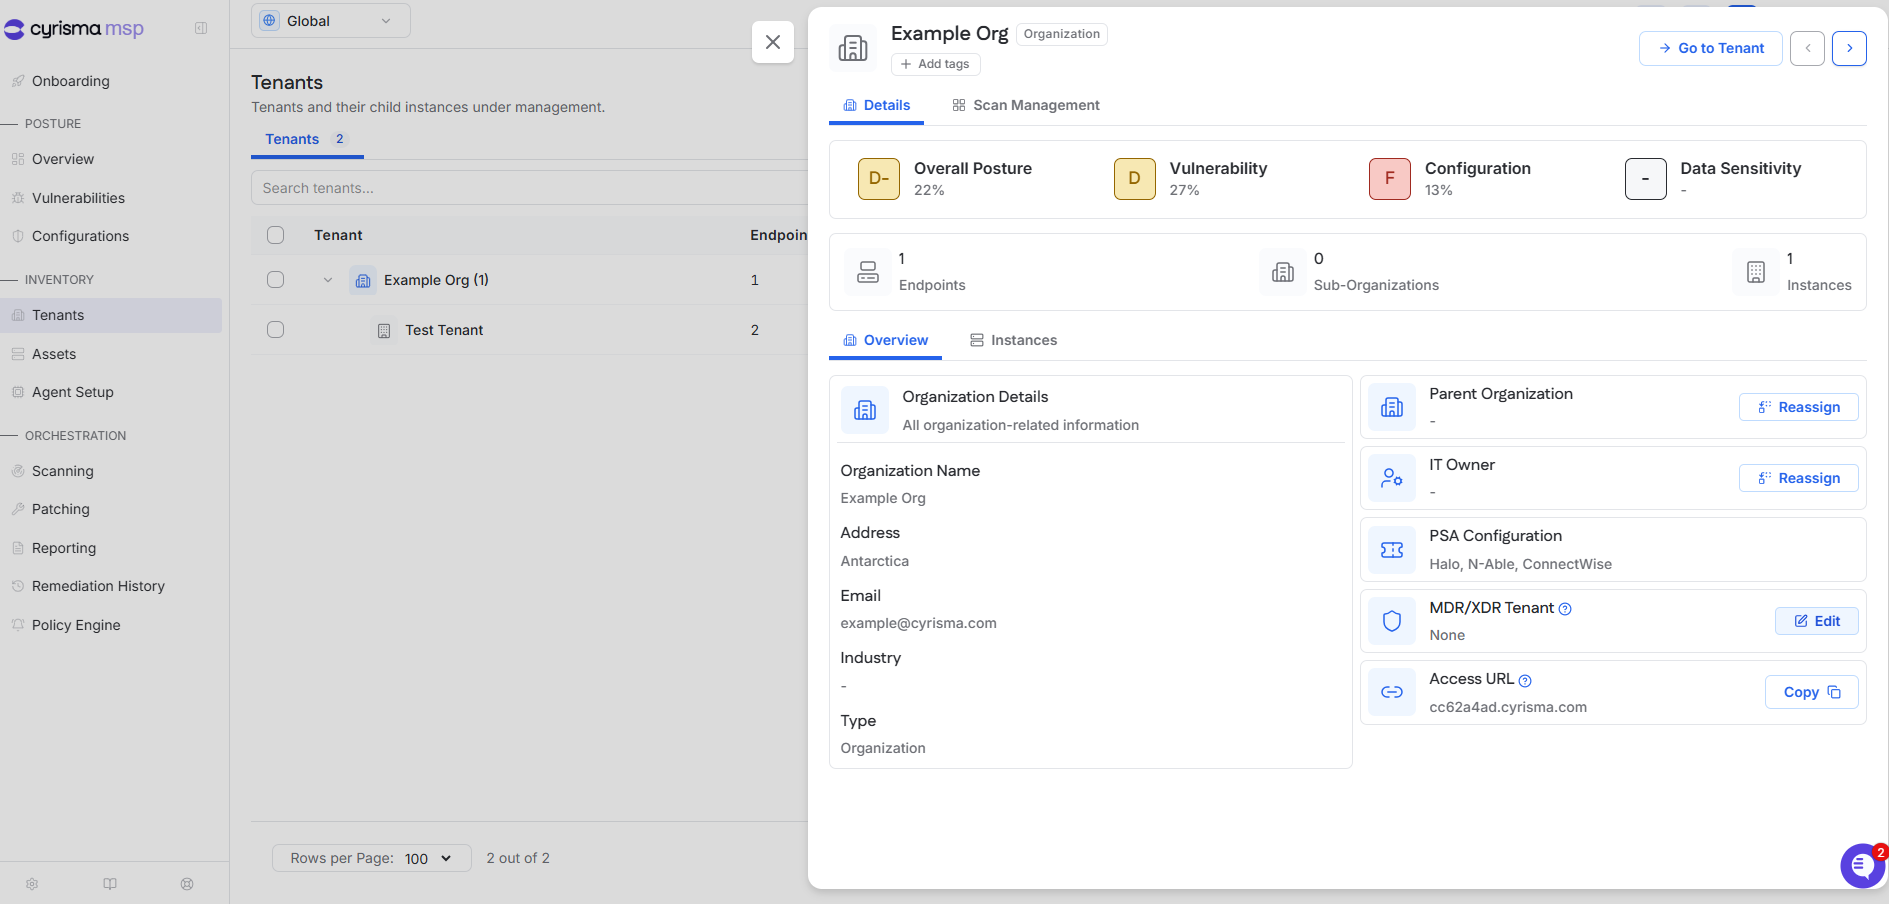Open Rows per Page dropdown
1889x904 pixels.
coord(372,858)
